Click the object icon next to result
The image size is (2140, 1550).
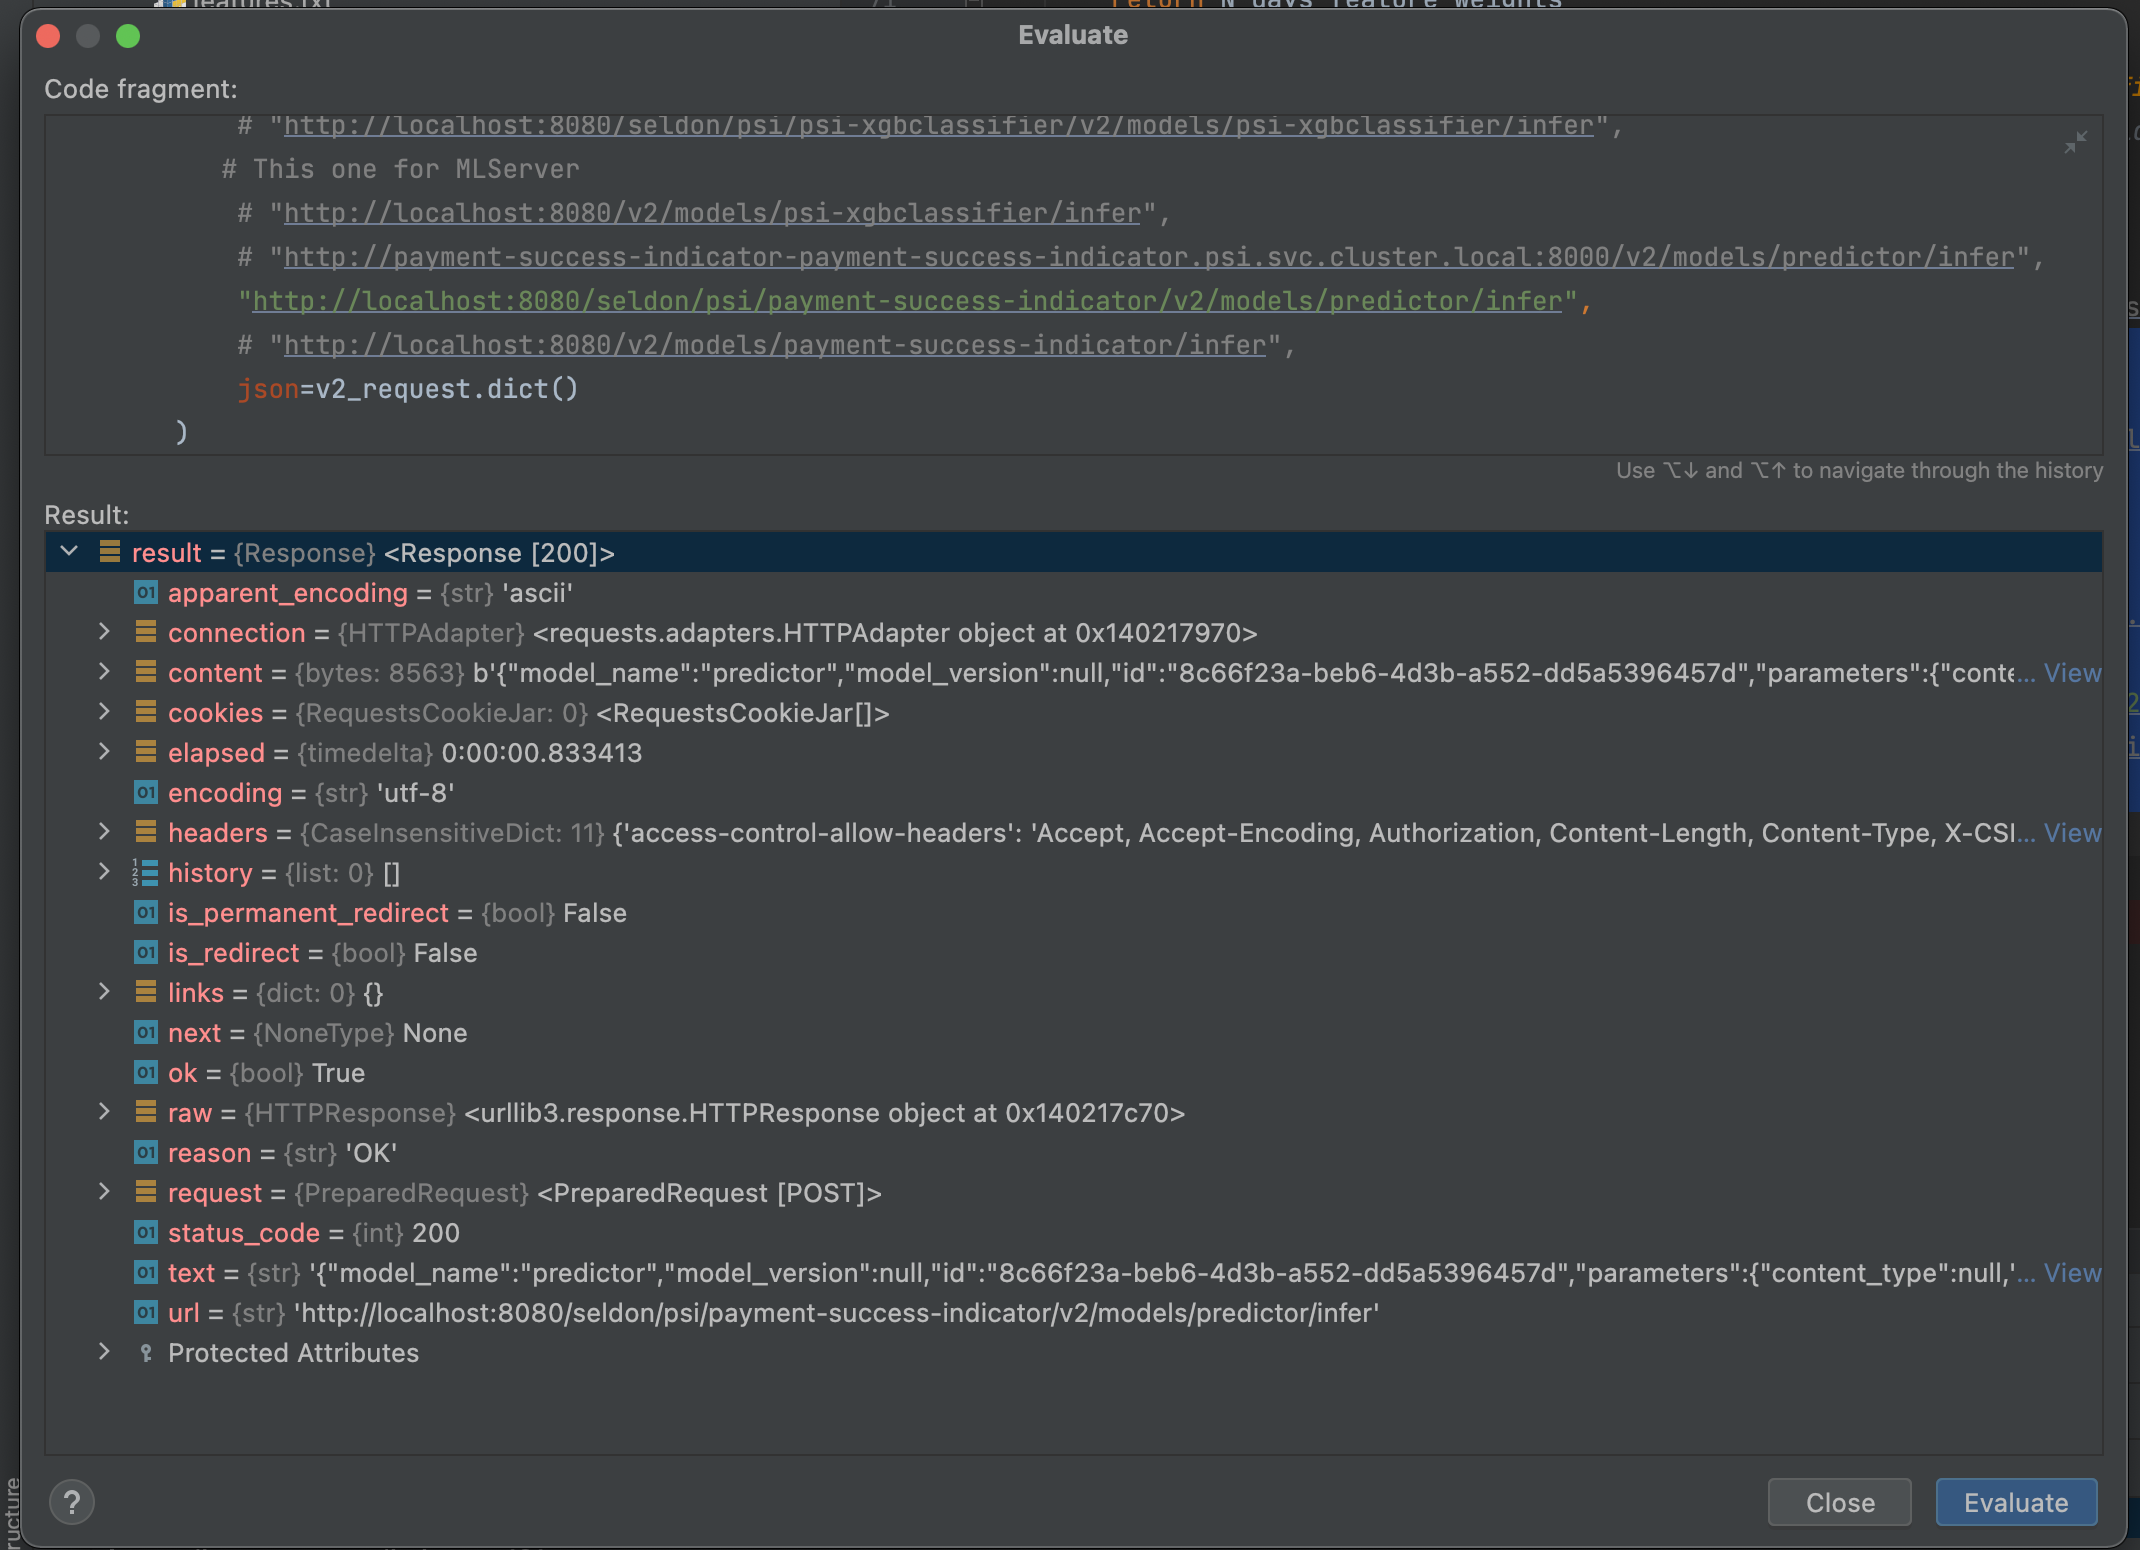[x=110, y=552]
